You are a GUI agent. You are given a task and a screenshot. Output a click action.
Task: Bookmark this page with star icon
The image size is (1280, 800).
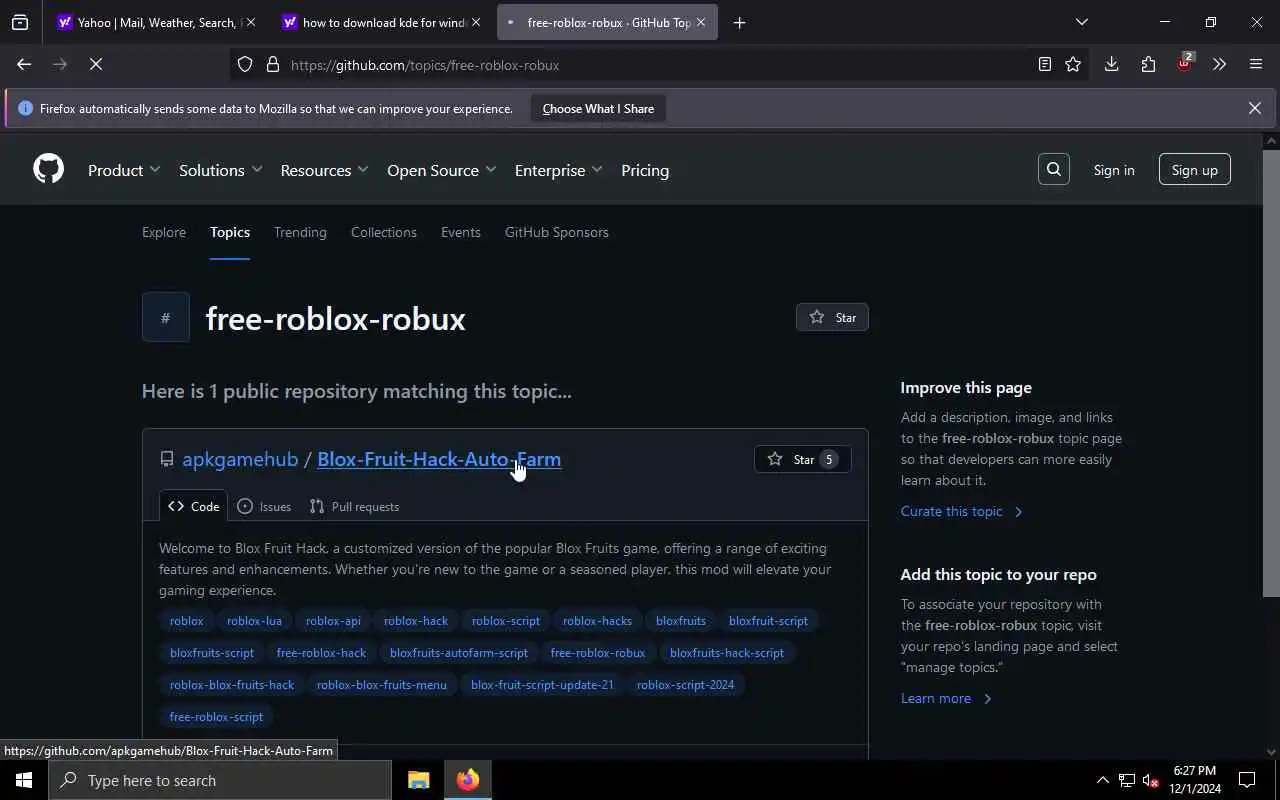click(1073, 64)
